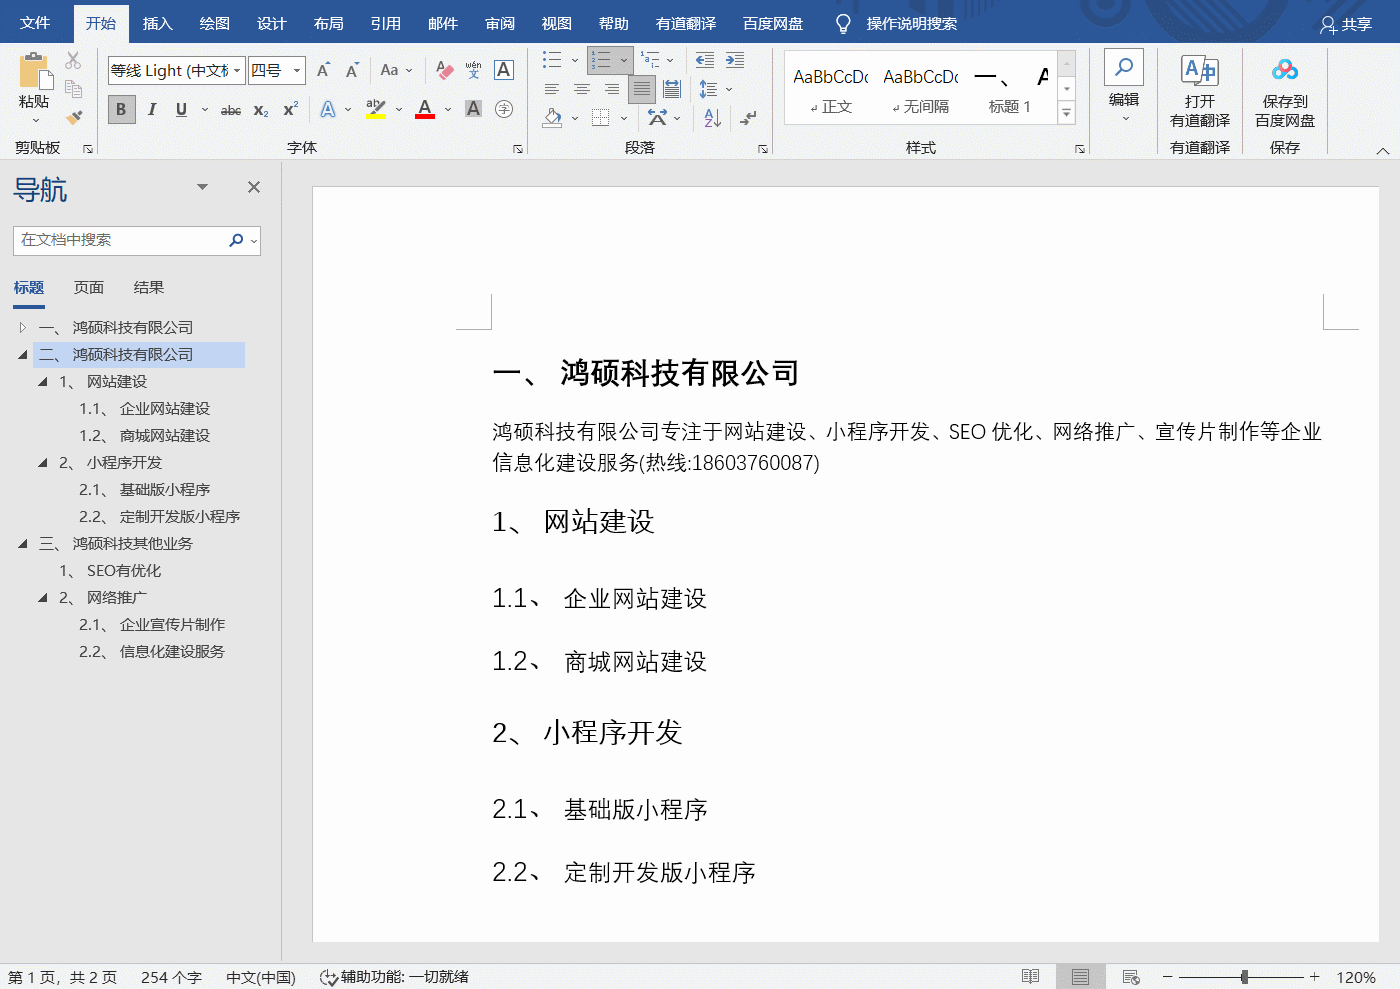The height and width of the screenshot is (989, 1400).
Task: Click the 共享 share button
Action: pos(1346,24)
